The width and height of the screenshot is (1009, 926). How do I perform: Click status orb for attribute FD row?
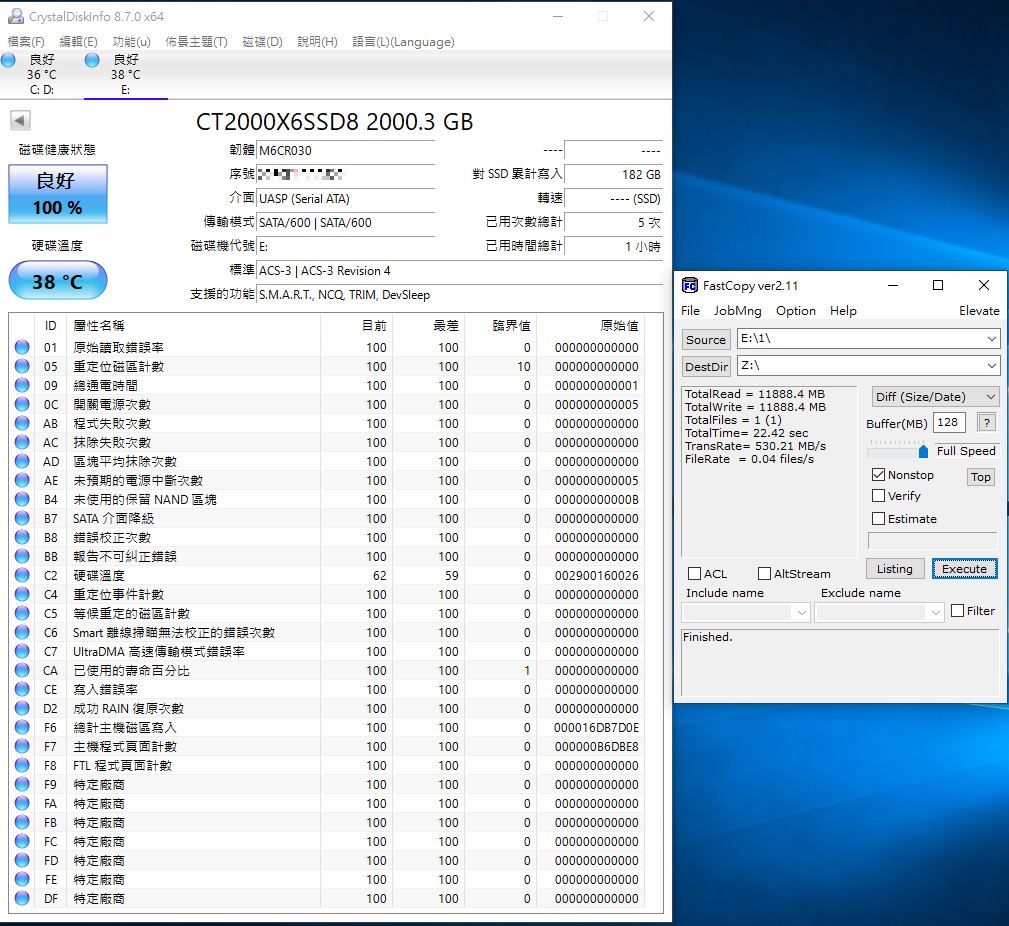pos(22,860)
